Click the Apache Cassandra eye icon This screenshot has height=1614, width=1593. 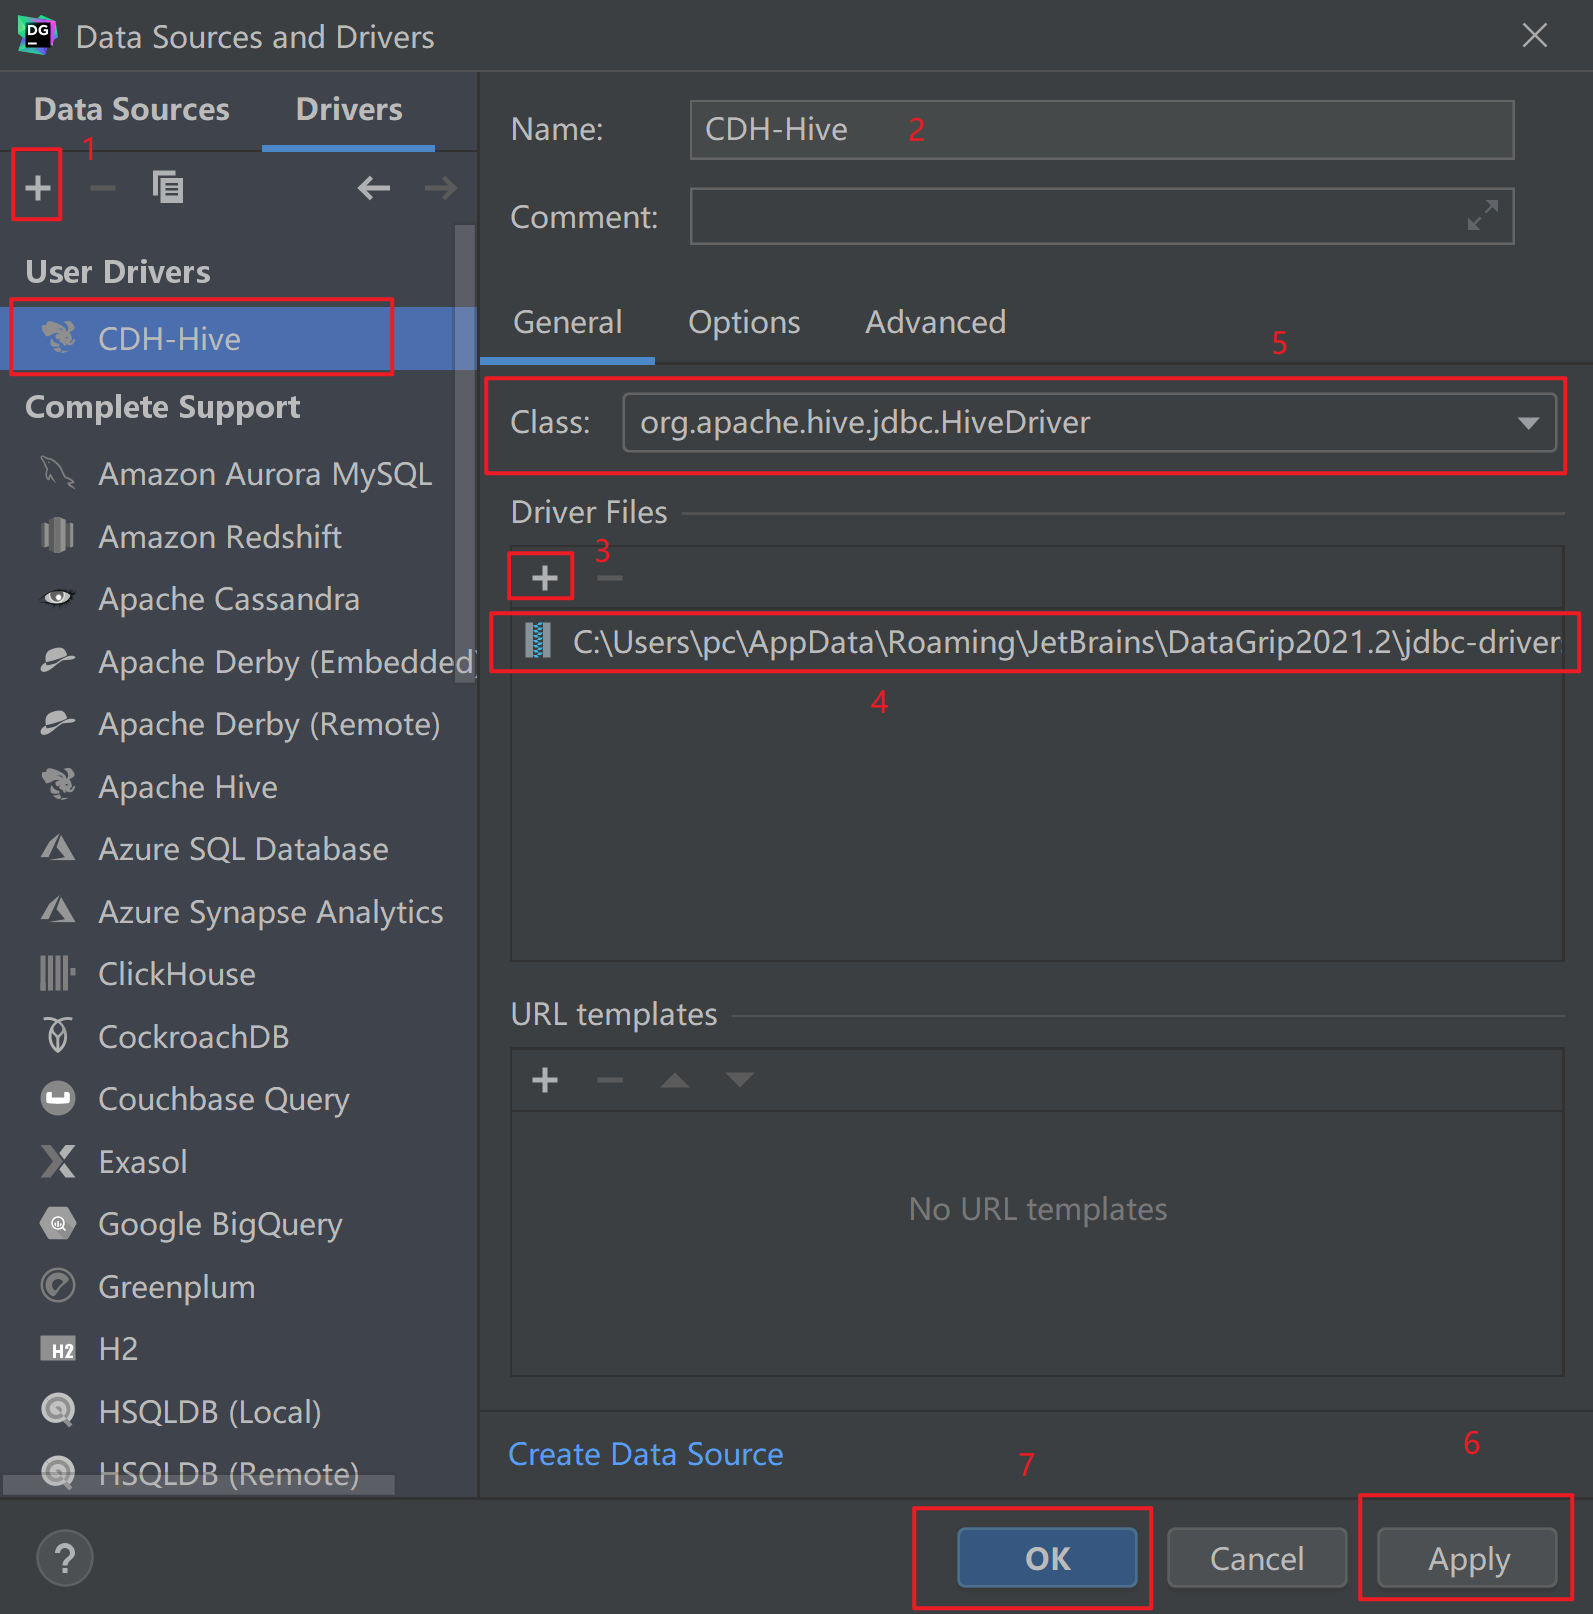[58, 598]
